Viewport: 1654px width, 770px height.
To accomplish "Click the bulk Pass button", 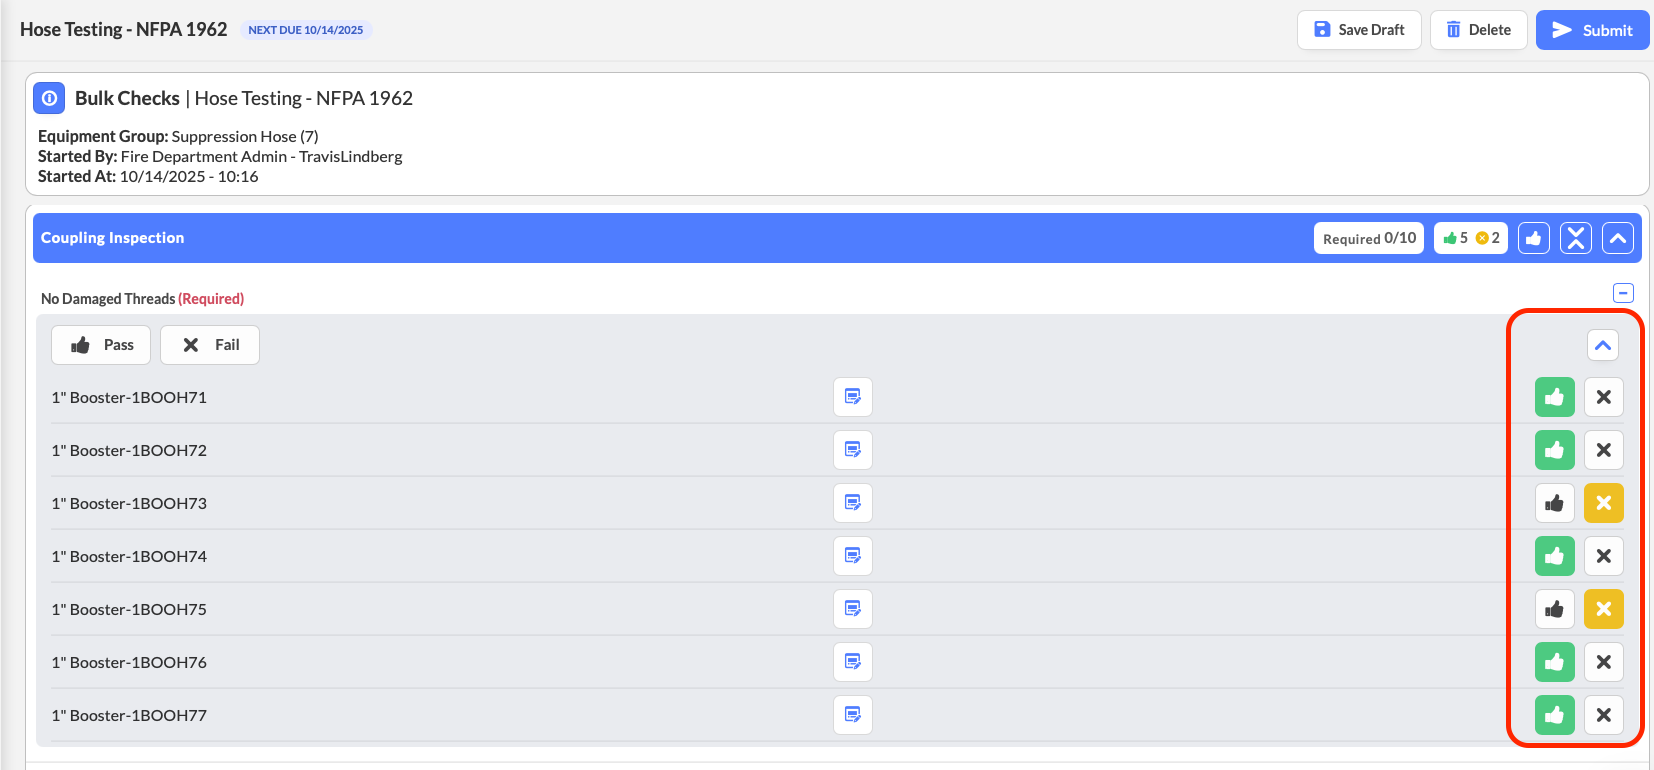I will [101, 345].
